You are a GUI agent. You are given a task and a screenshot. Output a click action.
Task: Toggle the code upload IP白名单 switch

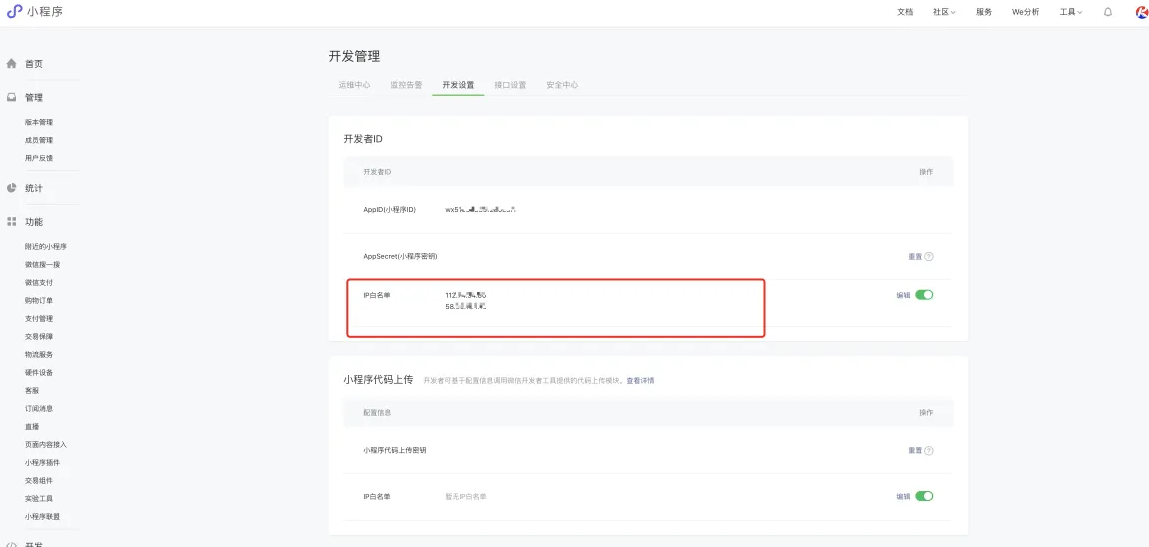(924, 496)
